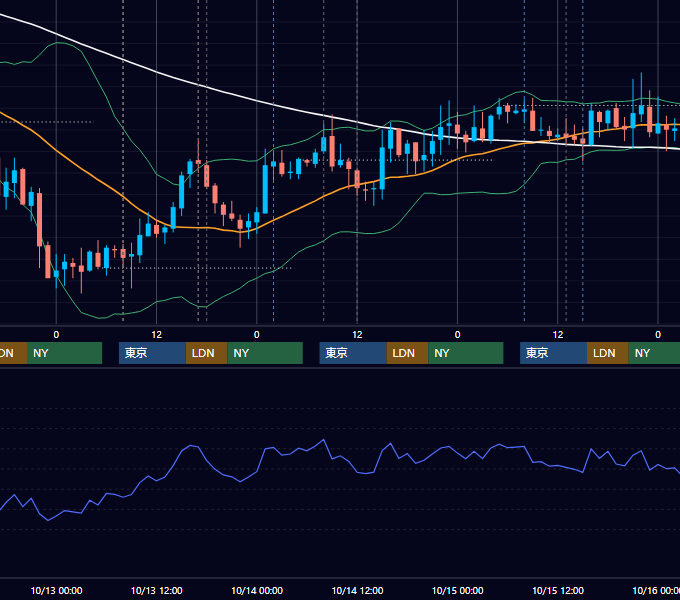Click the 10/13 00:00 date label
This screenshot has height=600, width=680.
[x=56, y=590]
